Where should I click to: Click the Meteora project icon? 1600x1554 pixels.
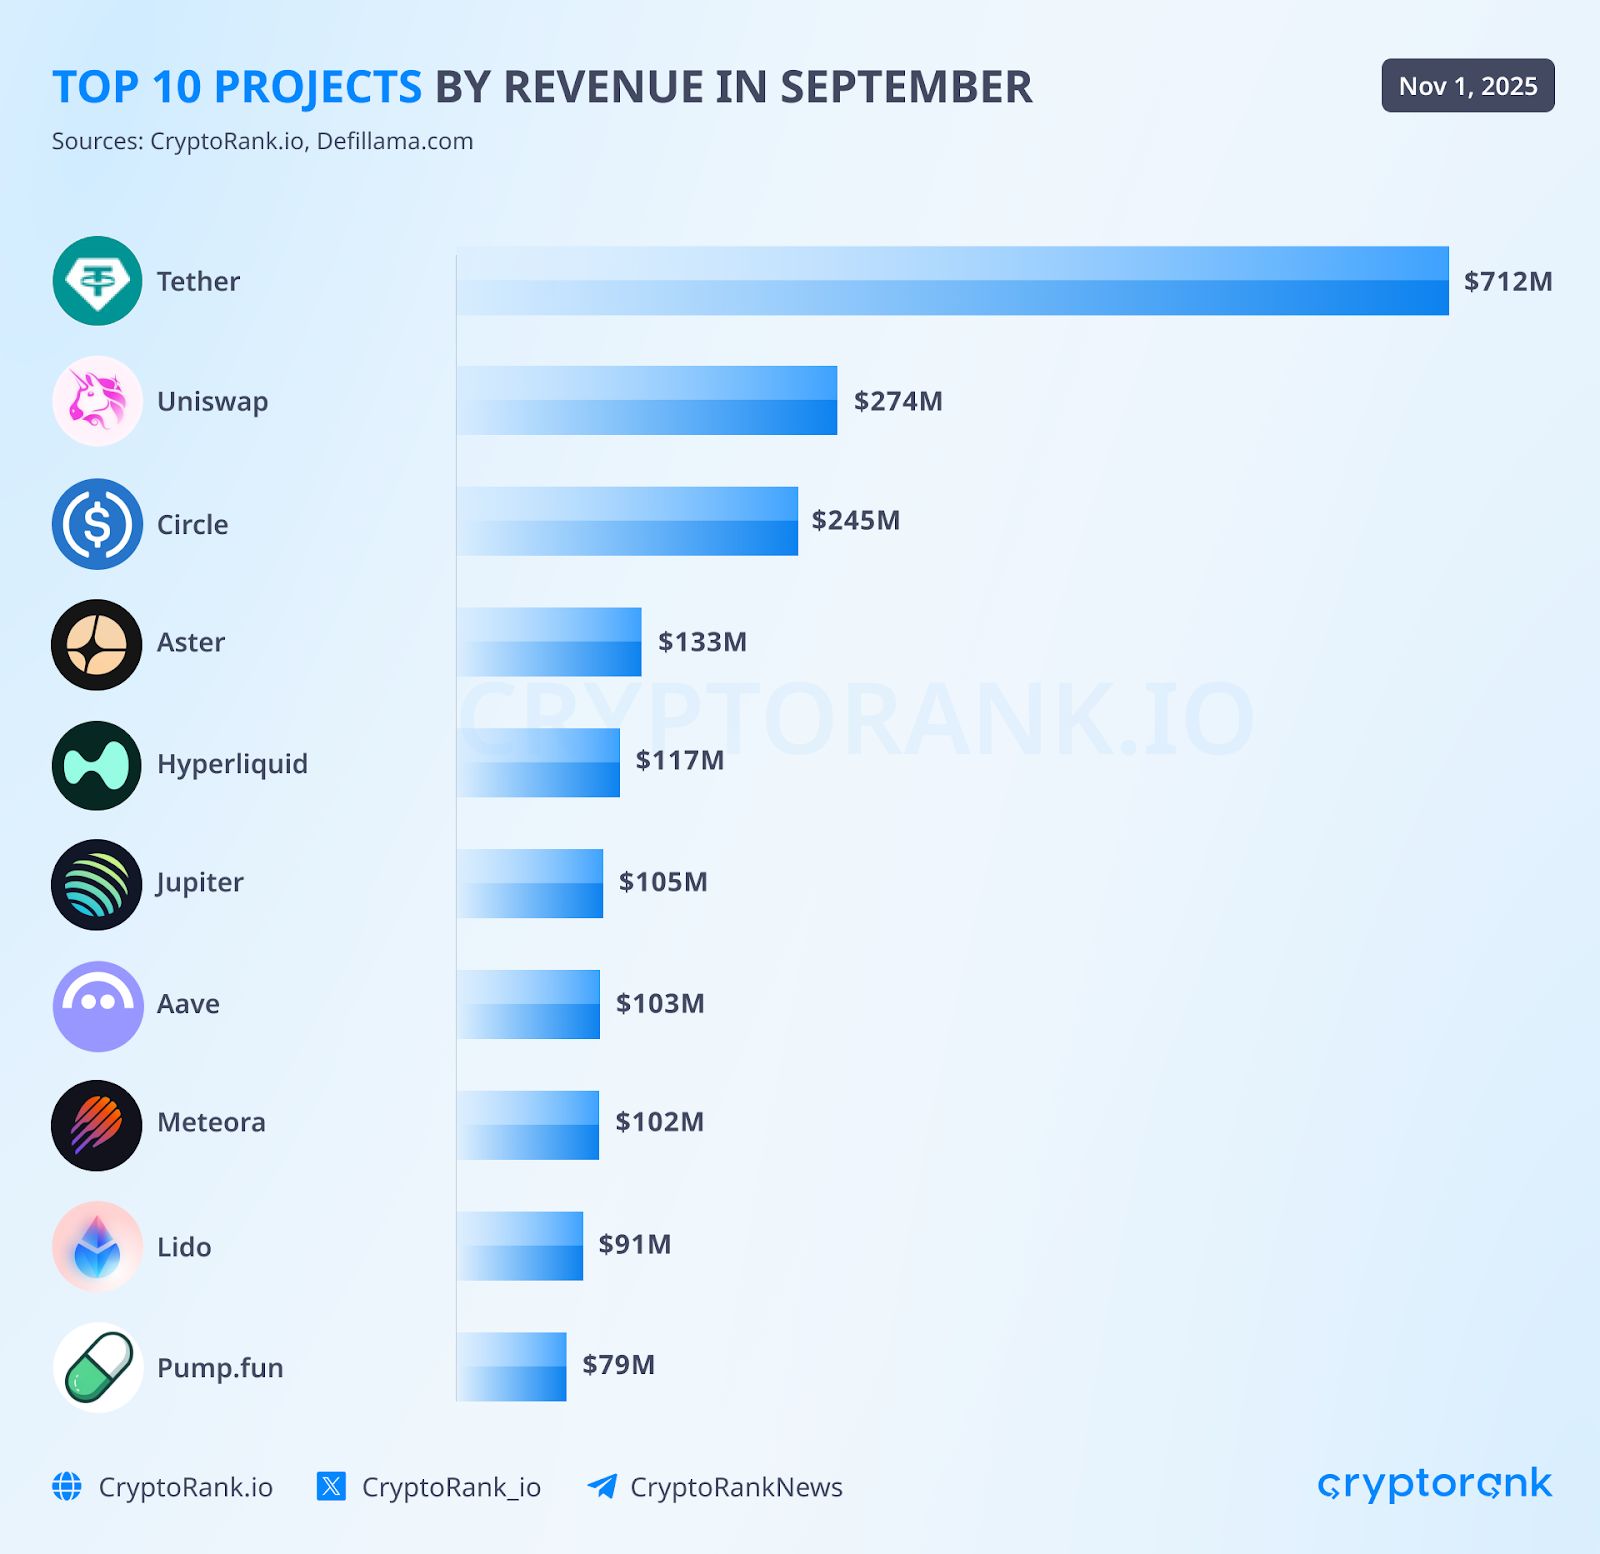(97, 1124)
